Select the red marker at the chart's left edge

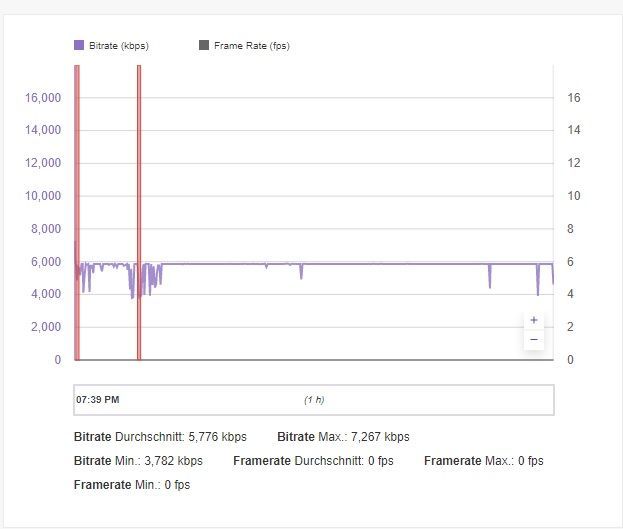click(76, 212)
